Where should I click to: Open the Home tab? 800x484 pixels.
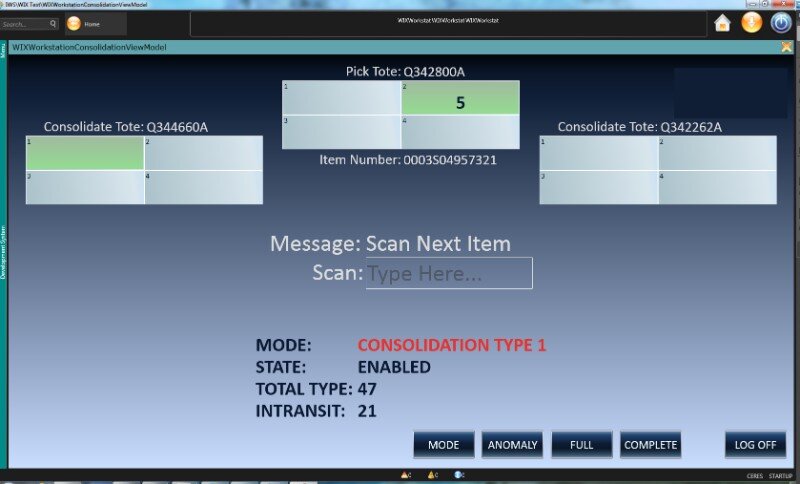94,24
